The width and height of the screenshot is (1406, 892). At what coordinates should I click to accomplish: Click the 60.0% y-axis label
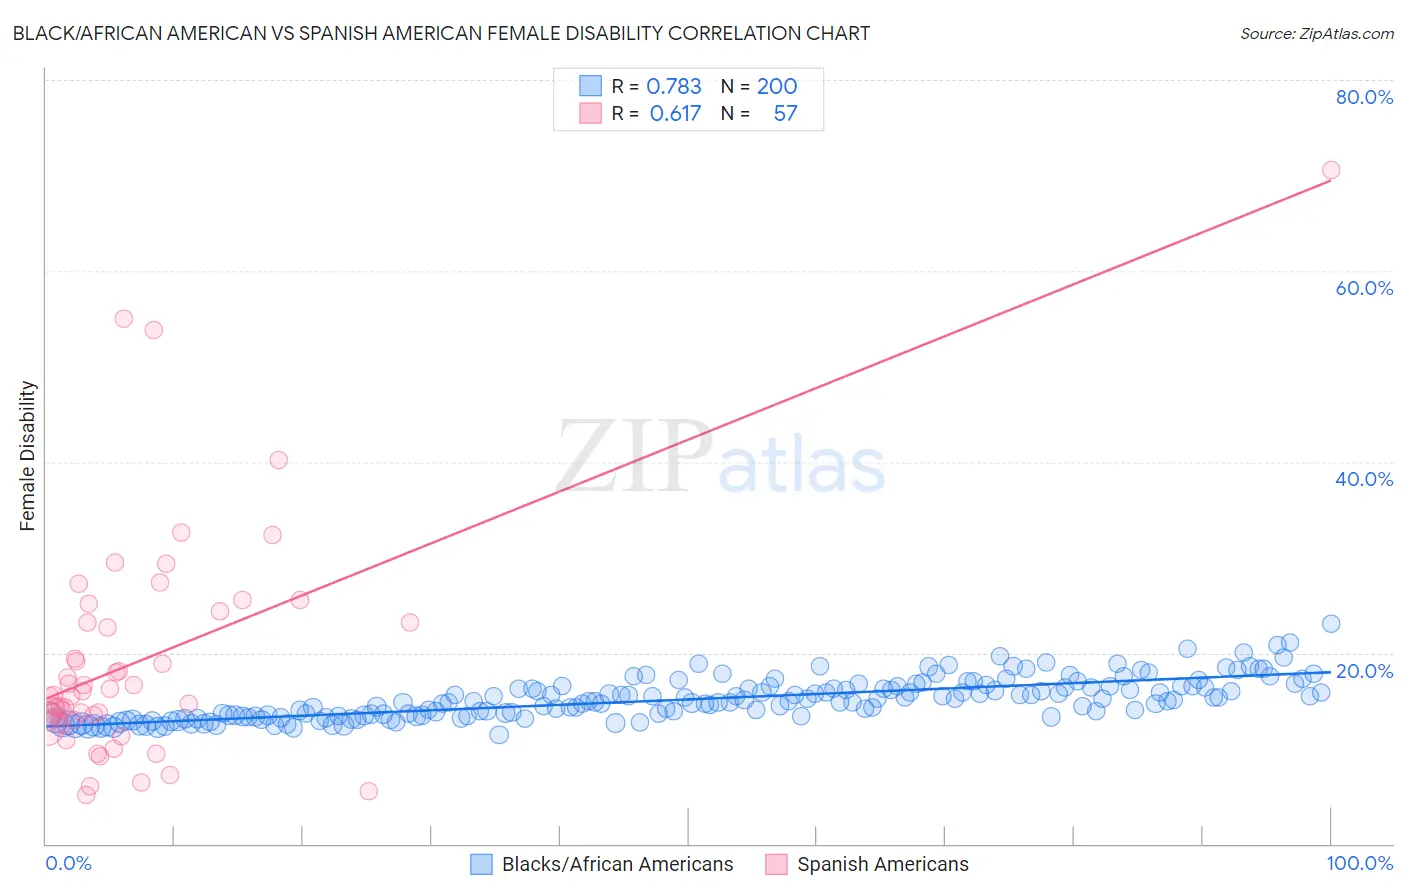coord(1364,288)
